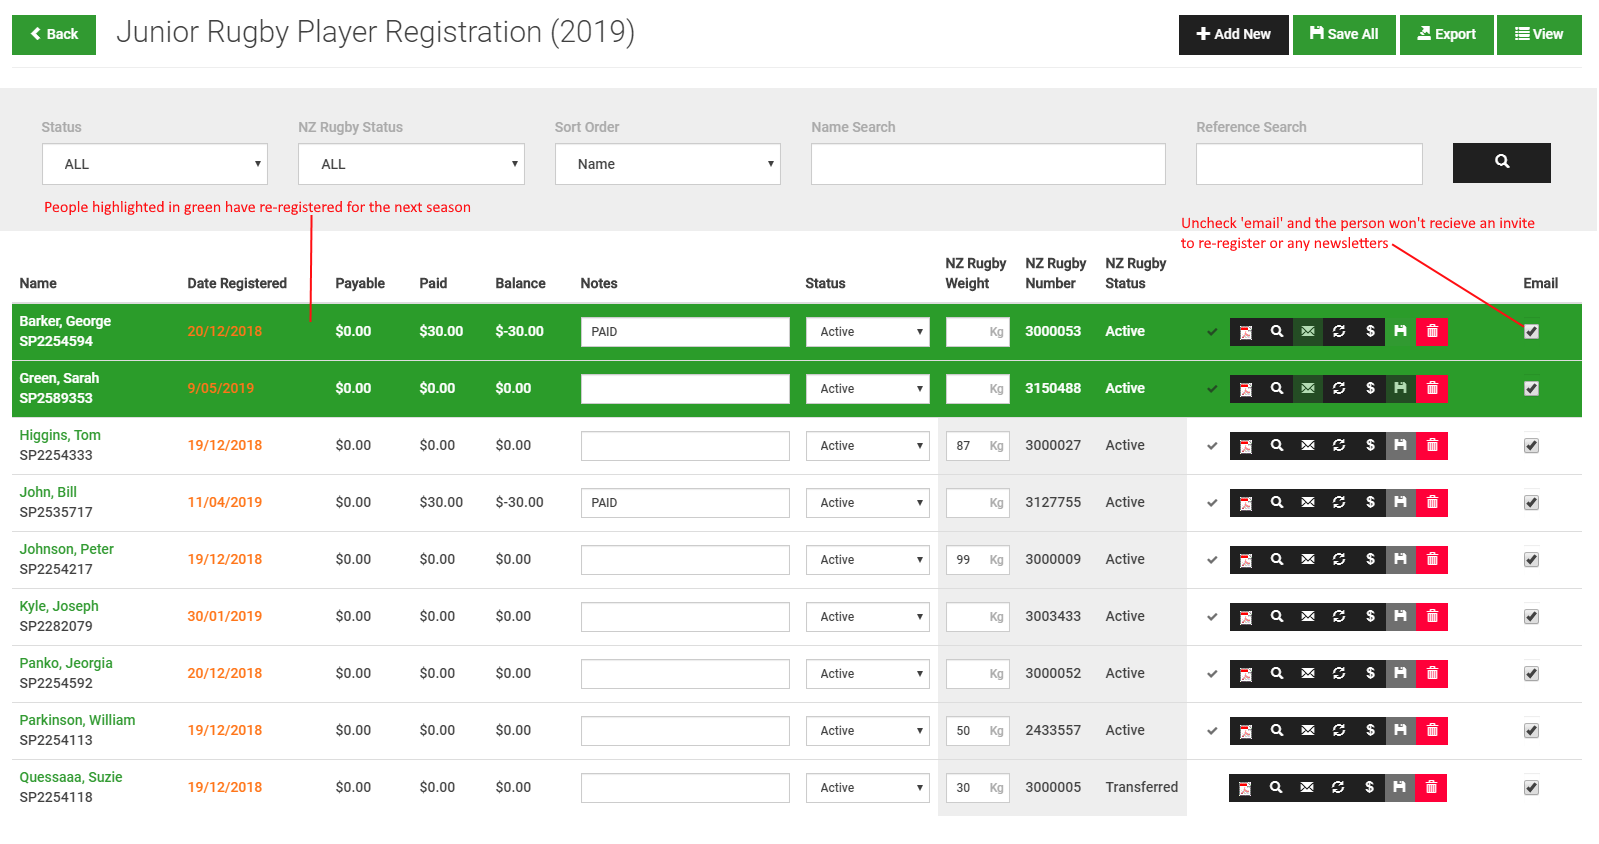Screen dimensions: 1599x844
Task: Open Status dropdown for Quessaaa, Suzie
Action: (x=868, y=788)
